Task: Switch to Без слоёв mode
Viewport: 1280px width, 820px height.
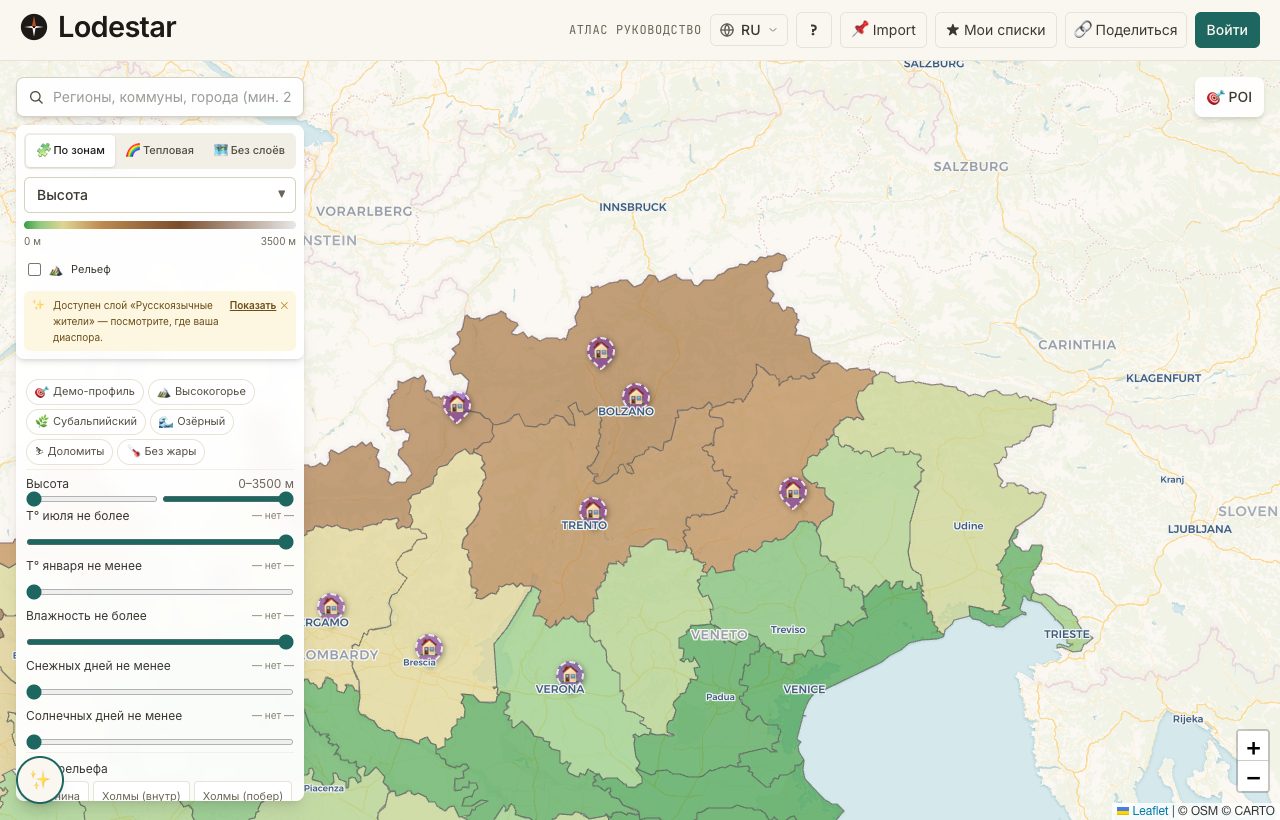Action: (249, 150)
